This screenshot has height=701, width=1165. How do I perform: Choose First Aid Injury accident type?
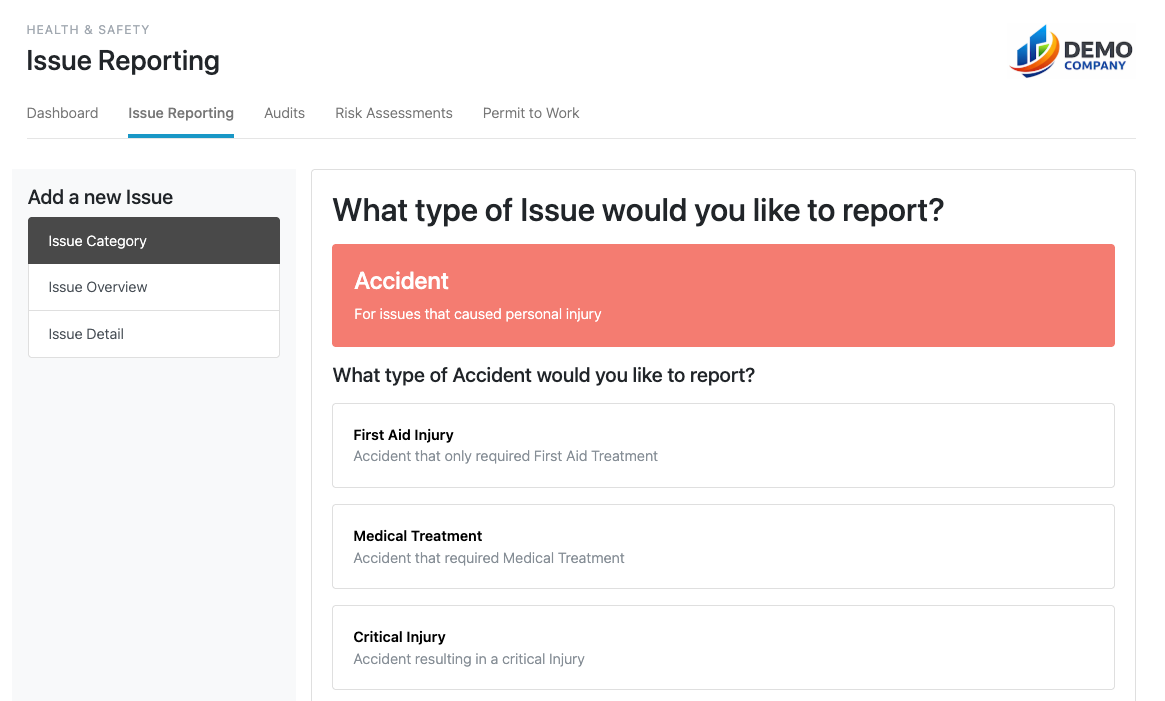click(722, 445)
